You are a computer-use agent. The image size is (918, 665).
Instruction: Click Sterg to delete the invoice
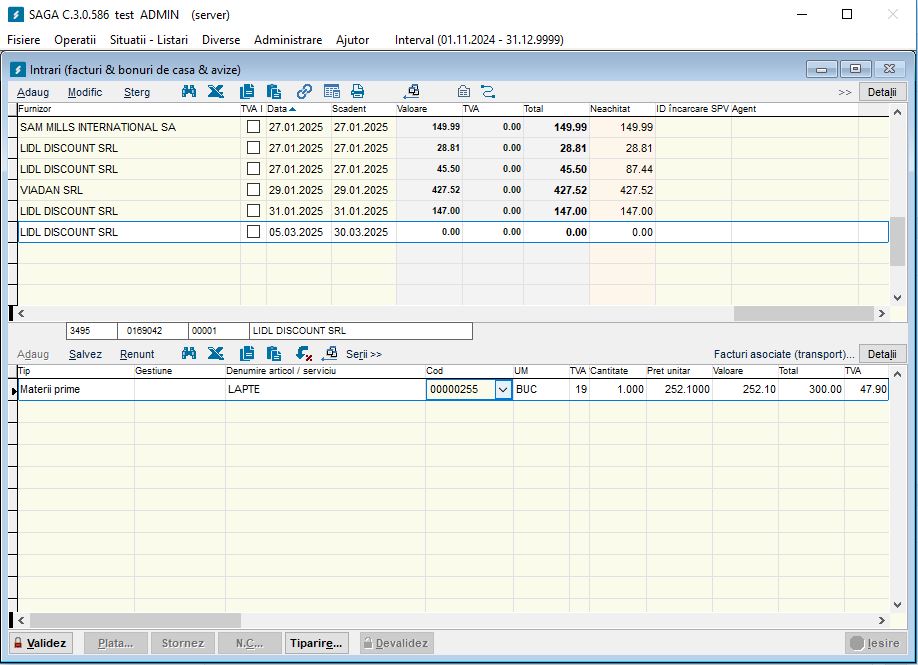[137, 92]
